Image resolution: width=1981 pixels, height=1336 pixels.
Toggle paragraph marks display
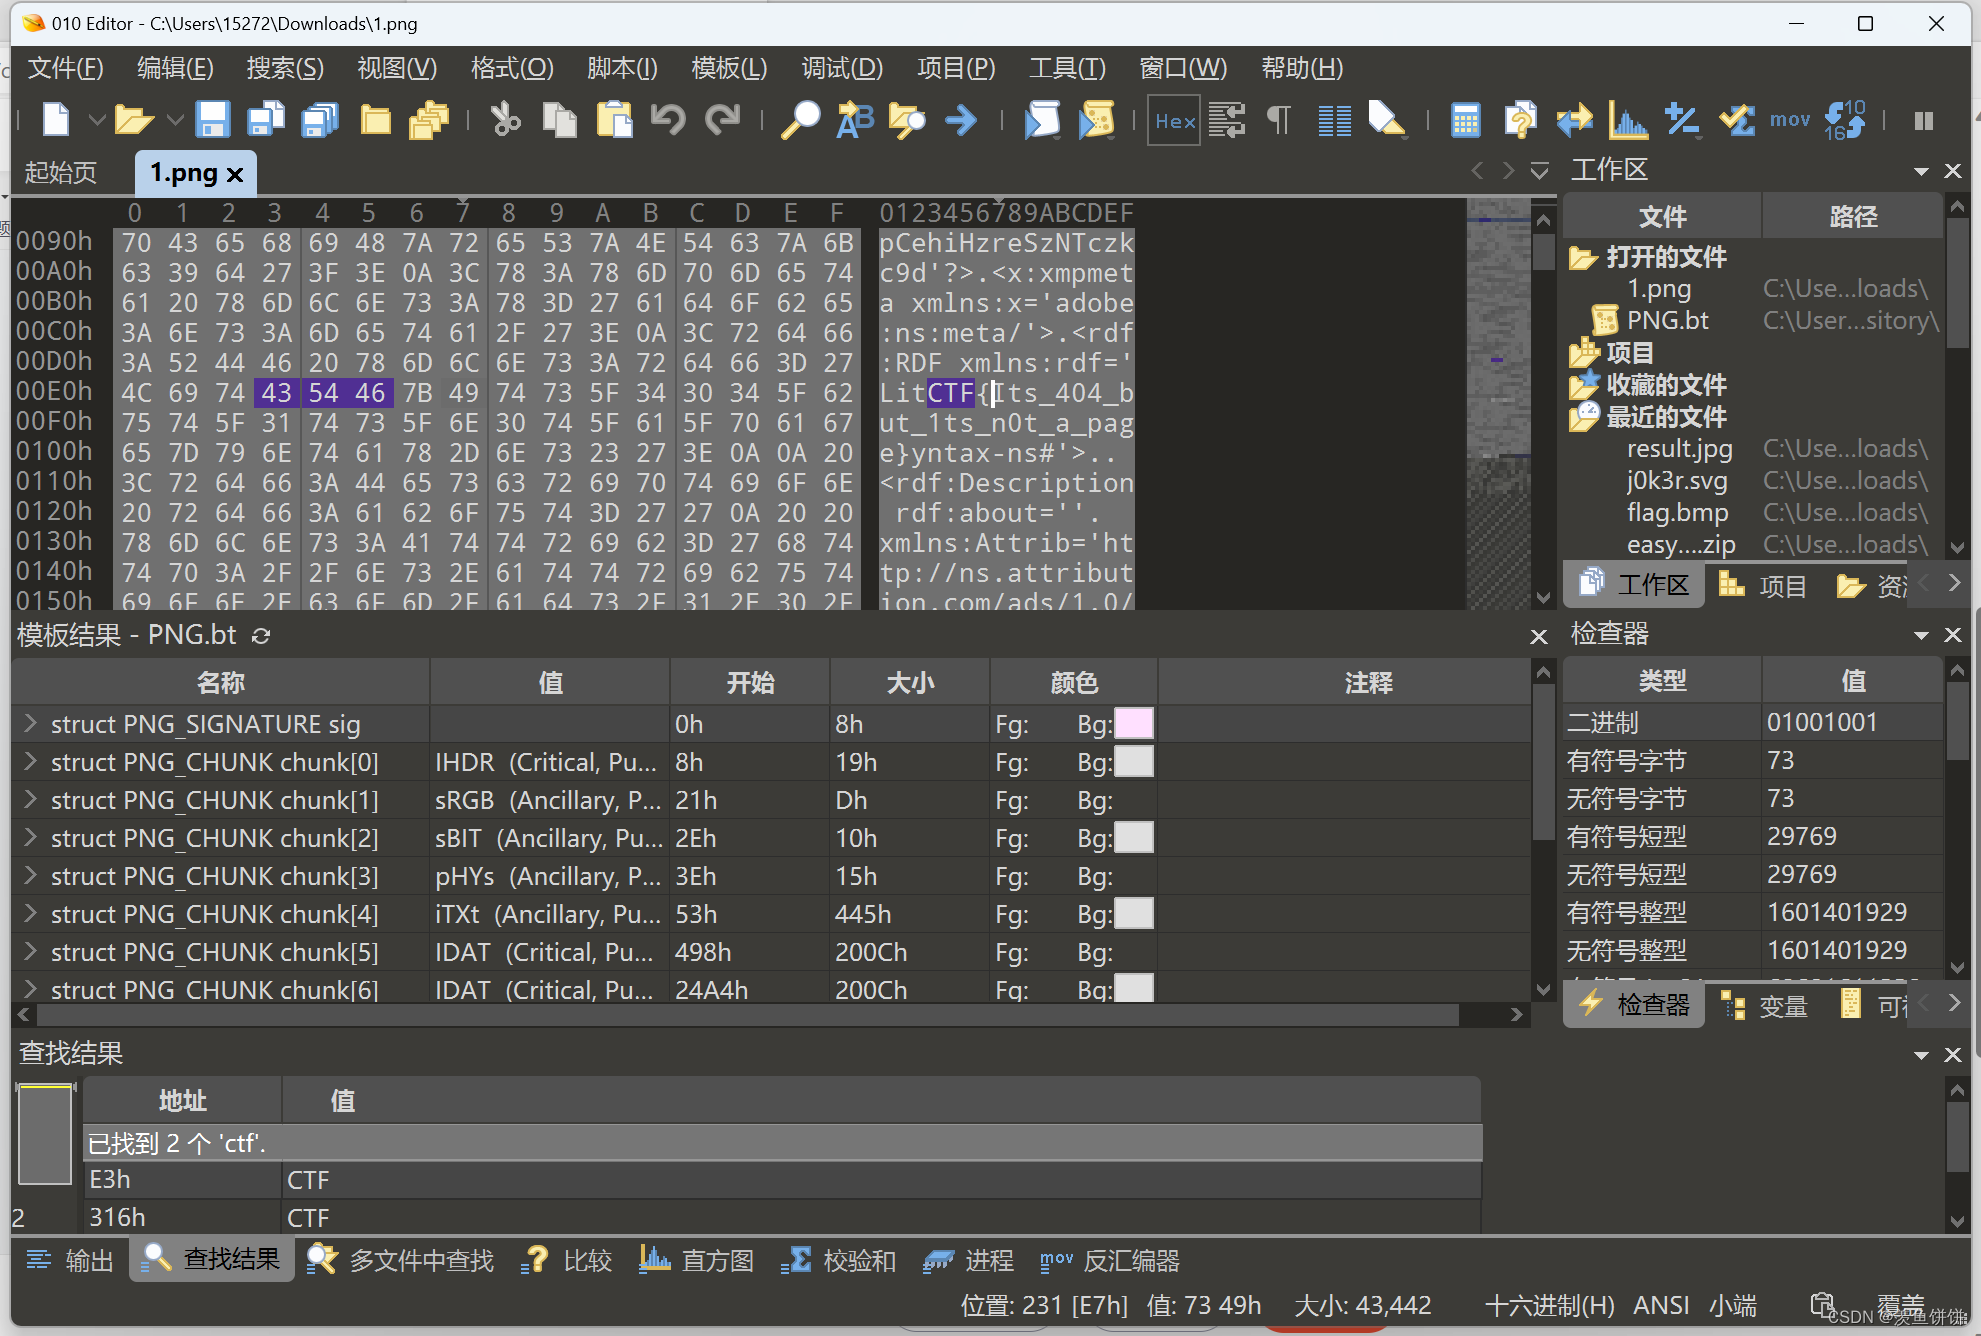click(x=1278, y=120)
